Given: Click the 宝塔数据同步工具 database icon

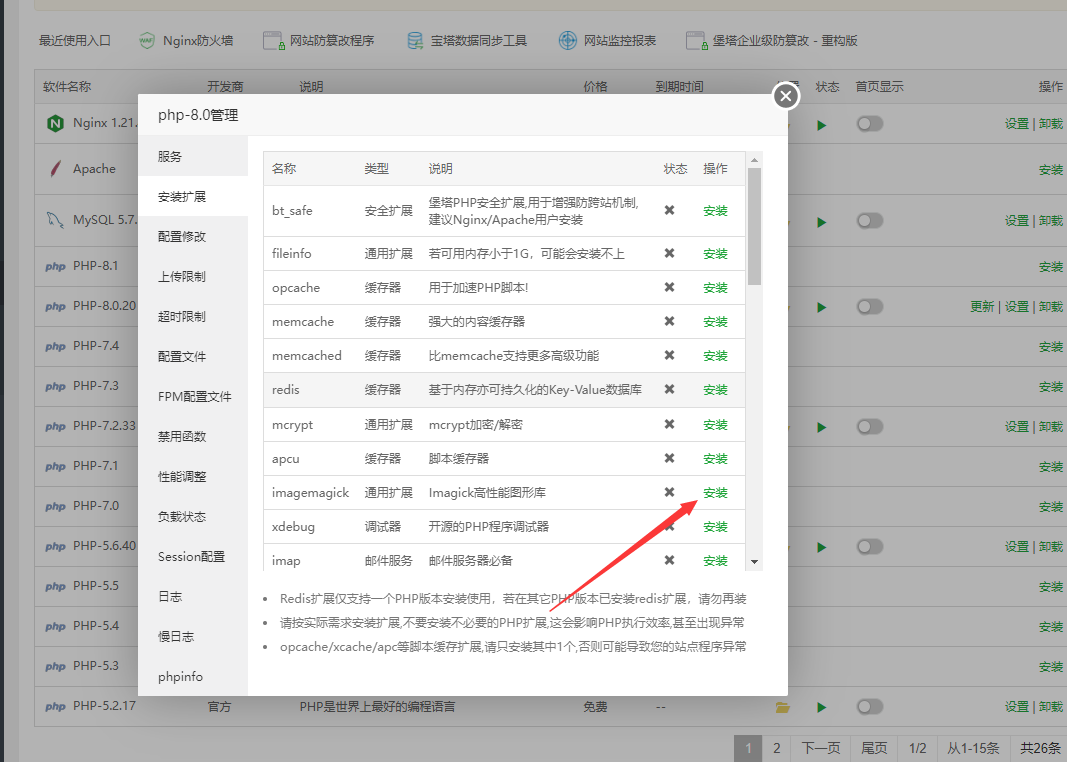Looking at the screenshot, I should (414, 41).
